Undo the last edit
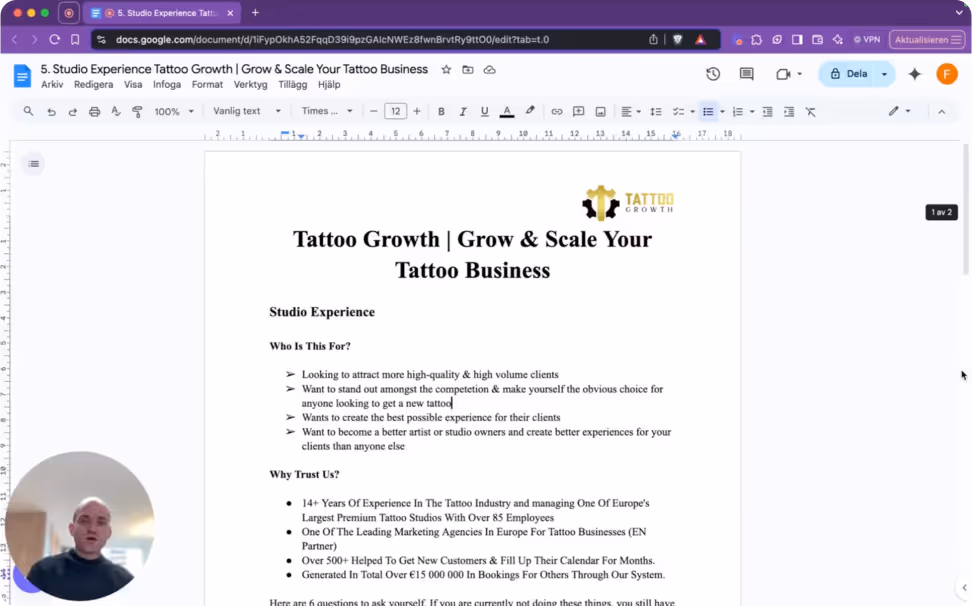Screen dimensions: 972x606 point(51,112)
